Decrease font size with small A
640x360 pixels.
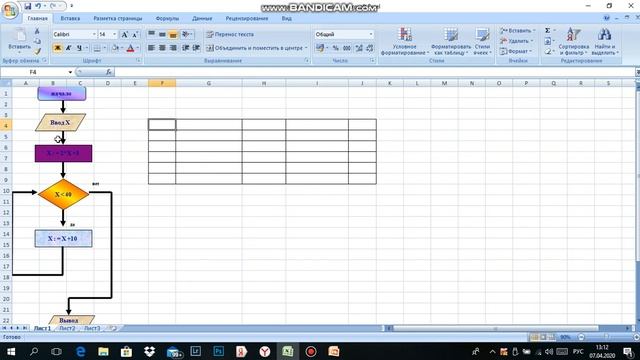click(135, 35)
